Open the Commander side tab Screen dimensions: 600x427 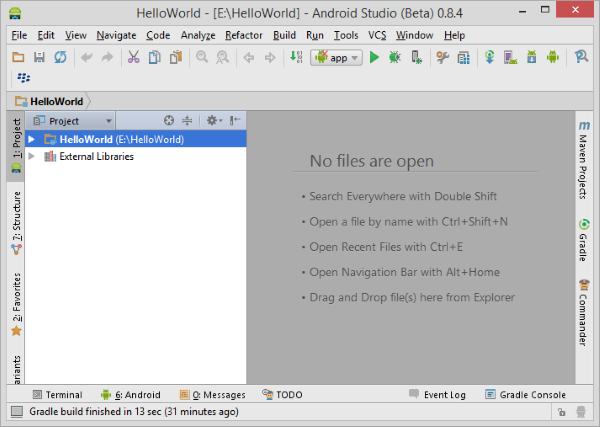(x=584, y=312)
